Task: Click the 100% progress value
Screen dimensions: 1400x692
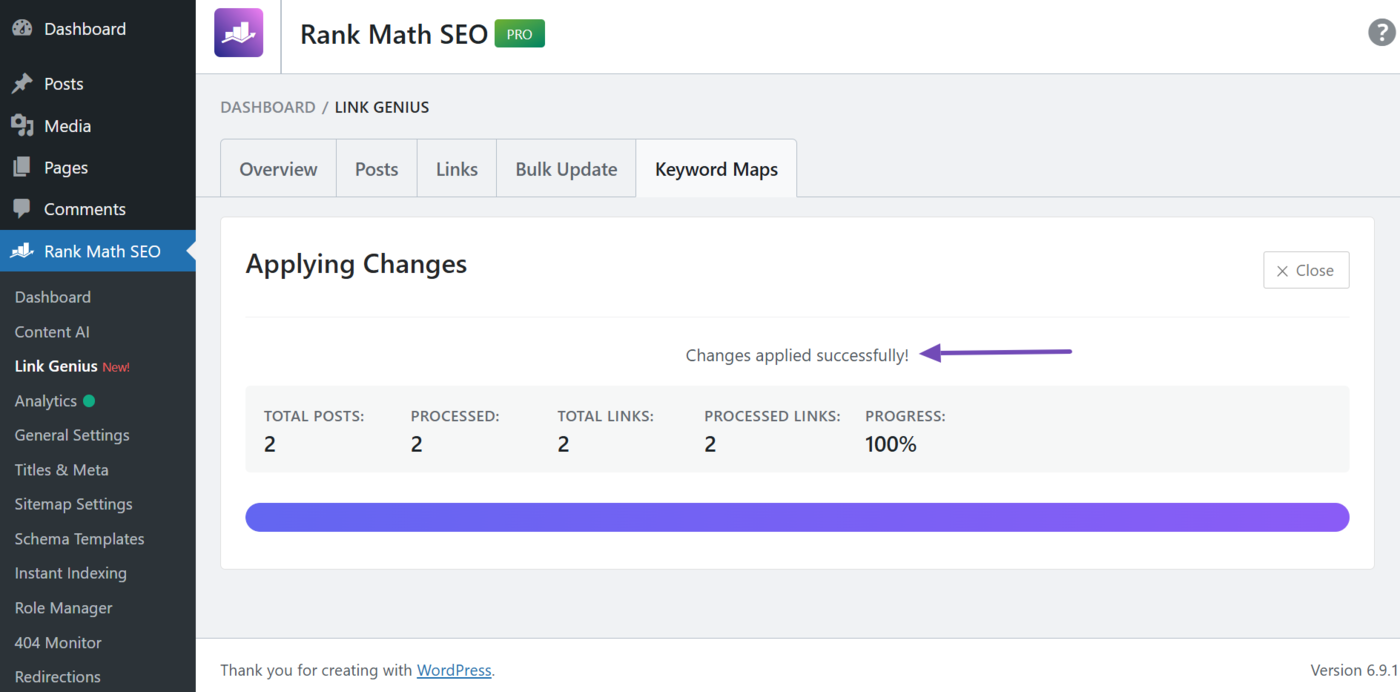Action: [x=891, y=444]
